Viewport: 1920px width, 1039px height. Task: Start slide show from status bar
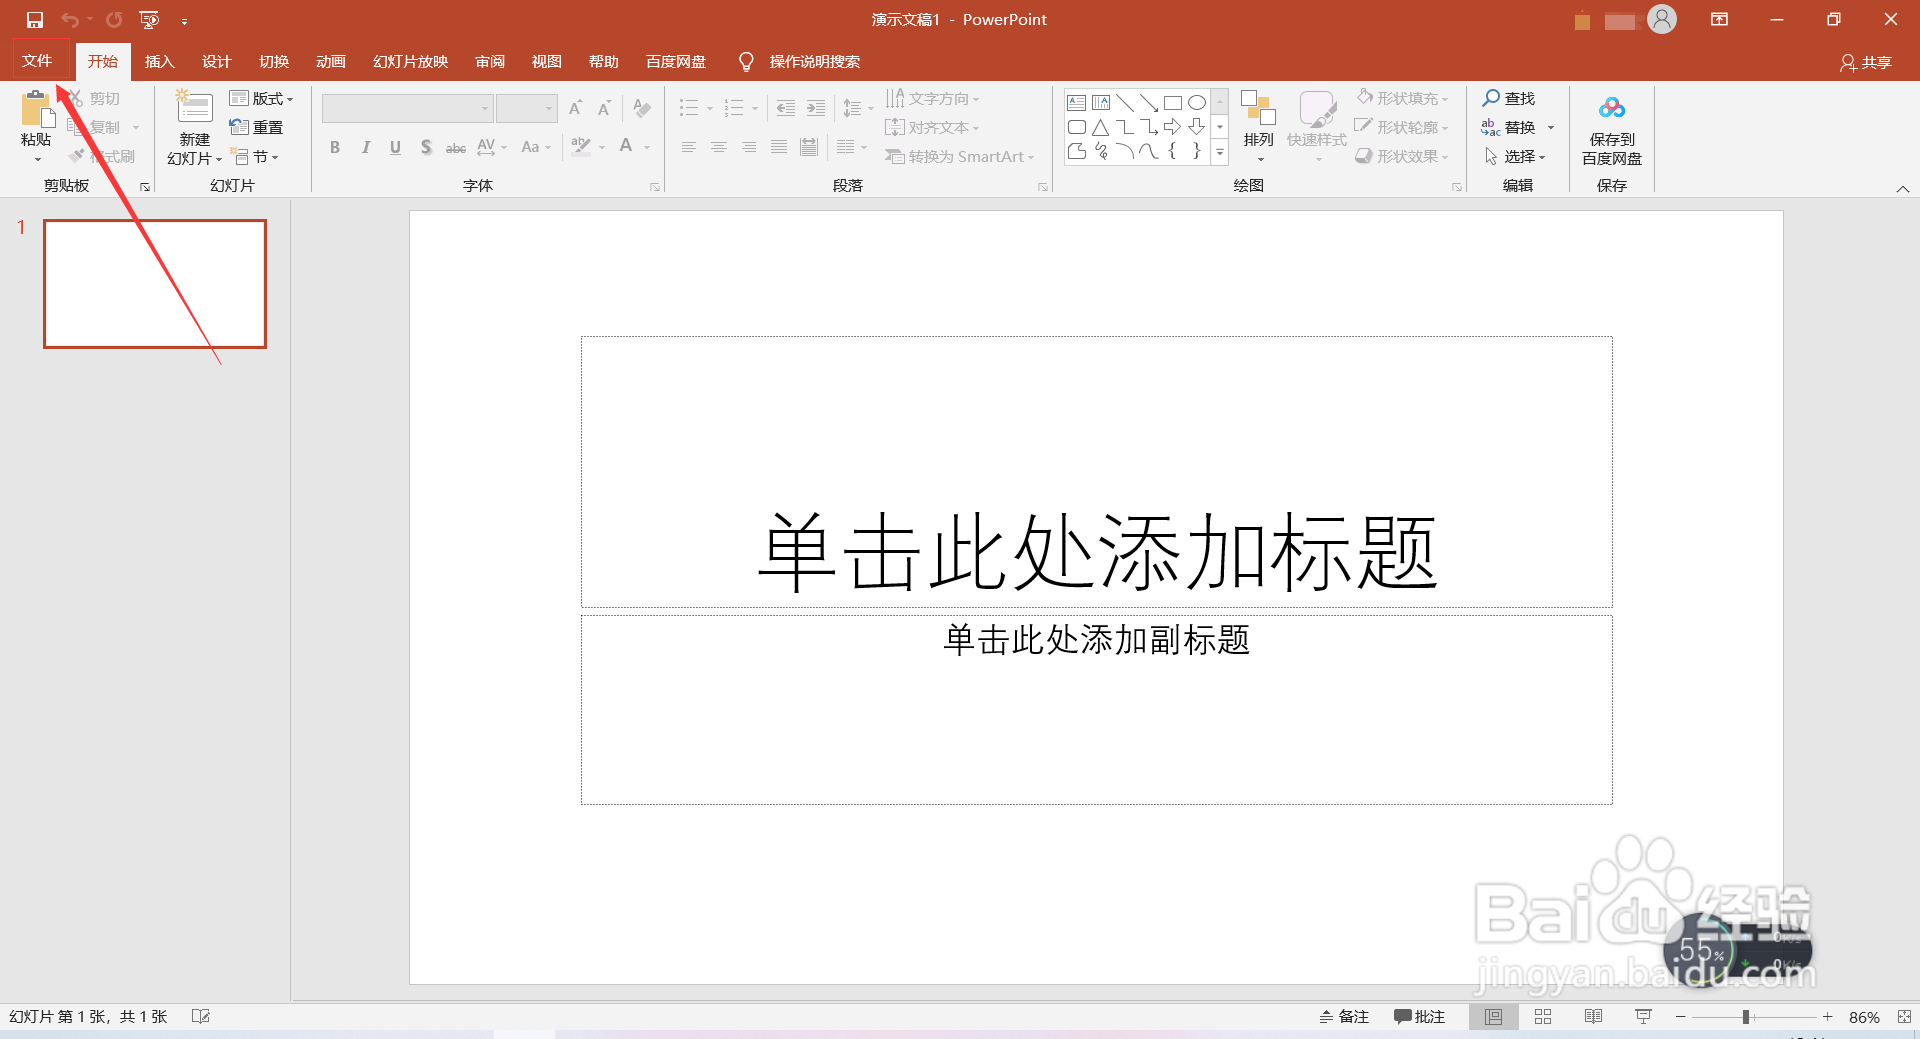pyautogui.click(x=1643, y=1016)
